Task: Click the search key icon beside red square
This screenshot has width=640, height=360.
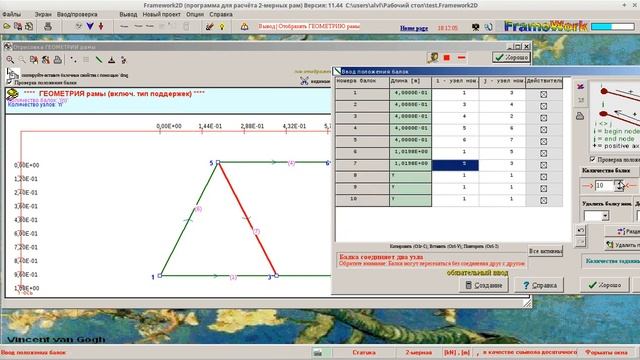Action: pyautogui.click(x=433, y=58)
